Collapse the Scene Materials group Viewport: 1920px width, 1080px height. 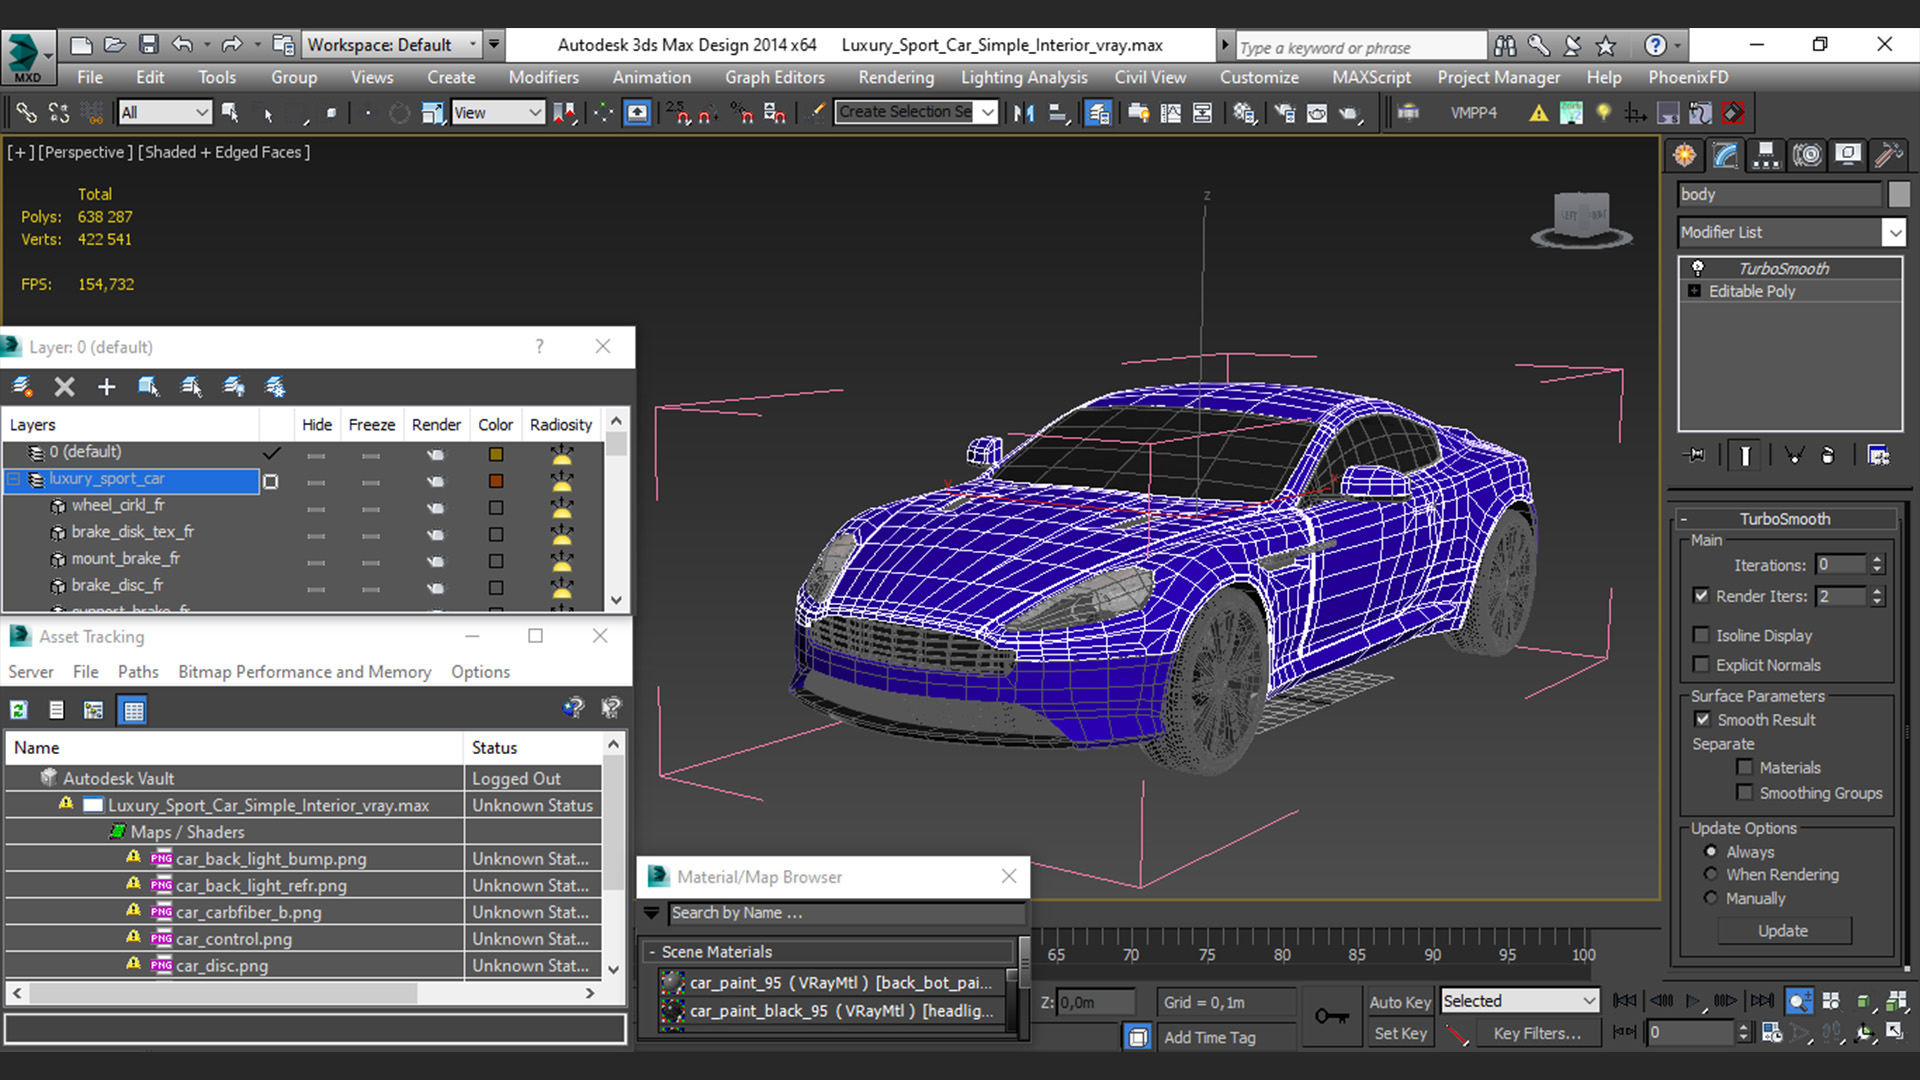(652, 952)
